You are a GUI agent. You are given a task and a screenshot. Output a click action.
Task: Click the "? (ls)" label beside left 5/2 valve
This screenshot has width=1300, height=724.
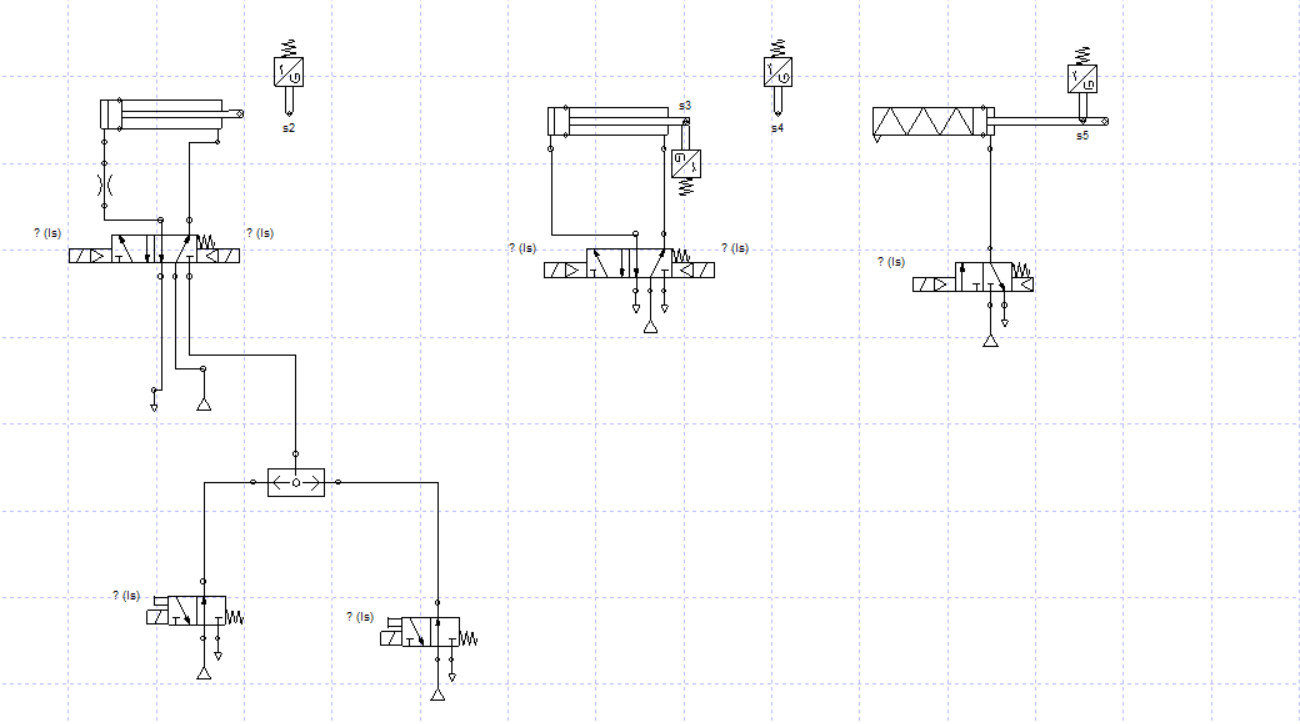[46, 231]
